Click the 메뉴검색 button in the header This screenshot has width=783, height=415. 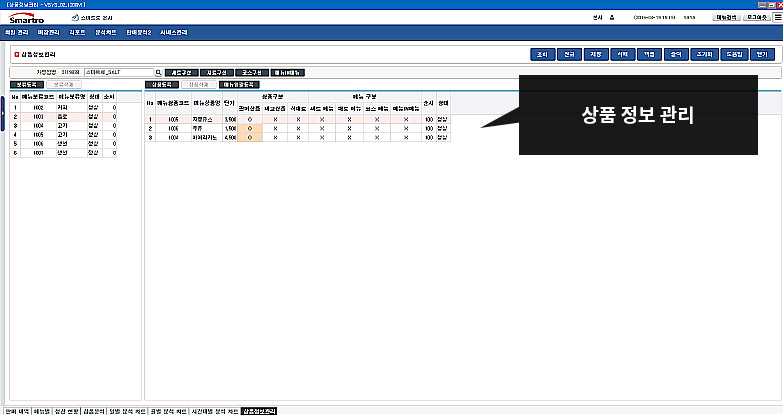coord(727,17)
